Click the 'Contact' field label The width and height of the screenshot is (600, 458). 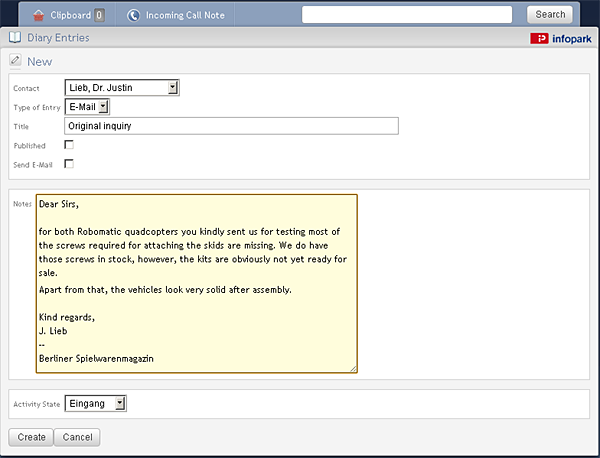26,88
